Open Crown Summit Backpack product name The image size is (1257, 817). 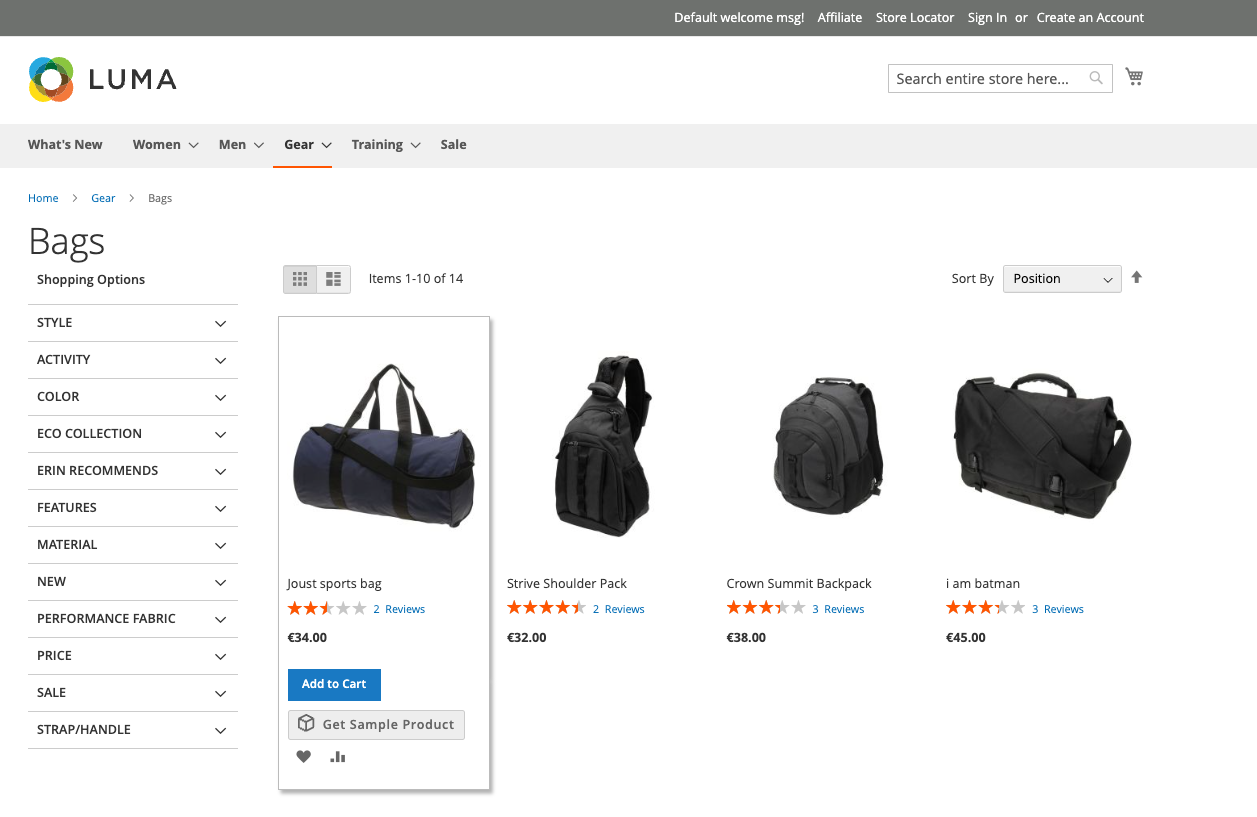click(799, 584)
